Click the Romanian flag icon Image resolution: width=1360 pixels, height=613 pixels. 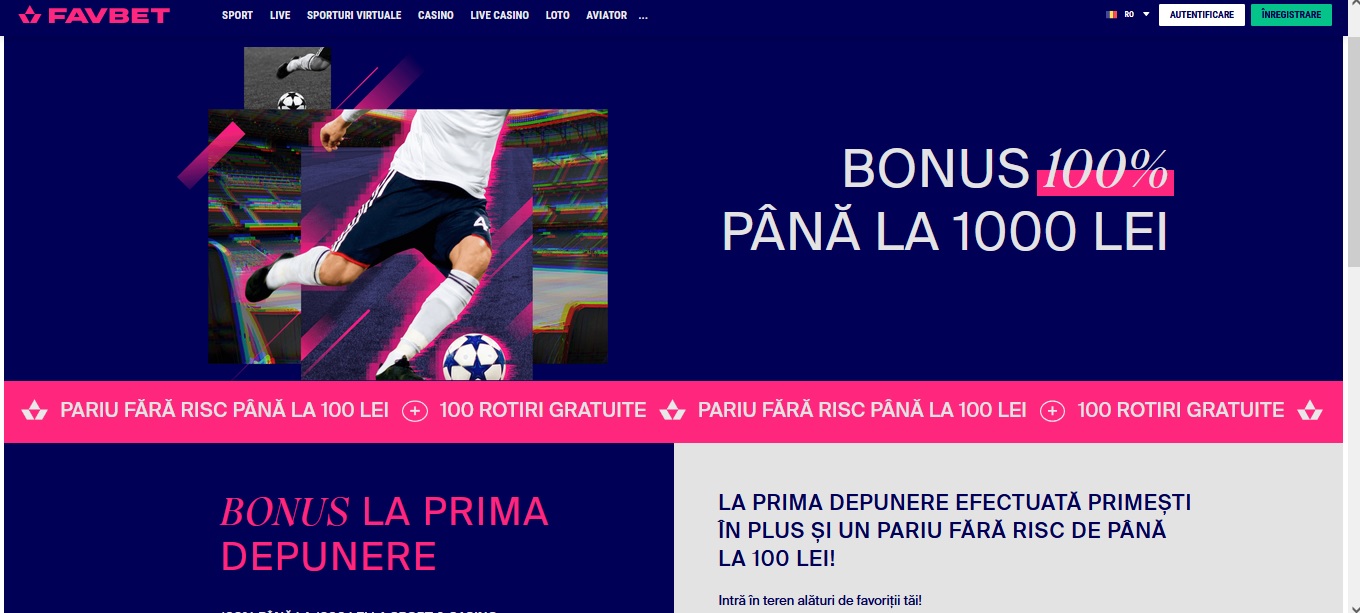coord(1111,15)
